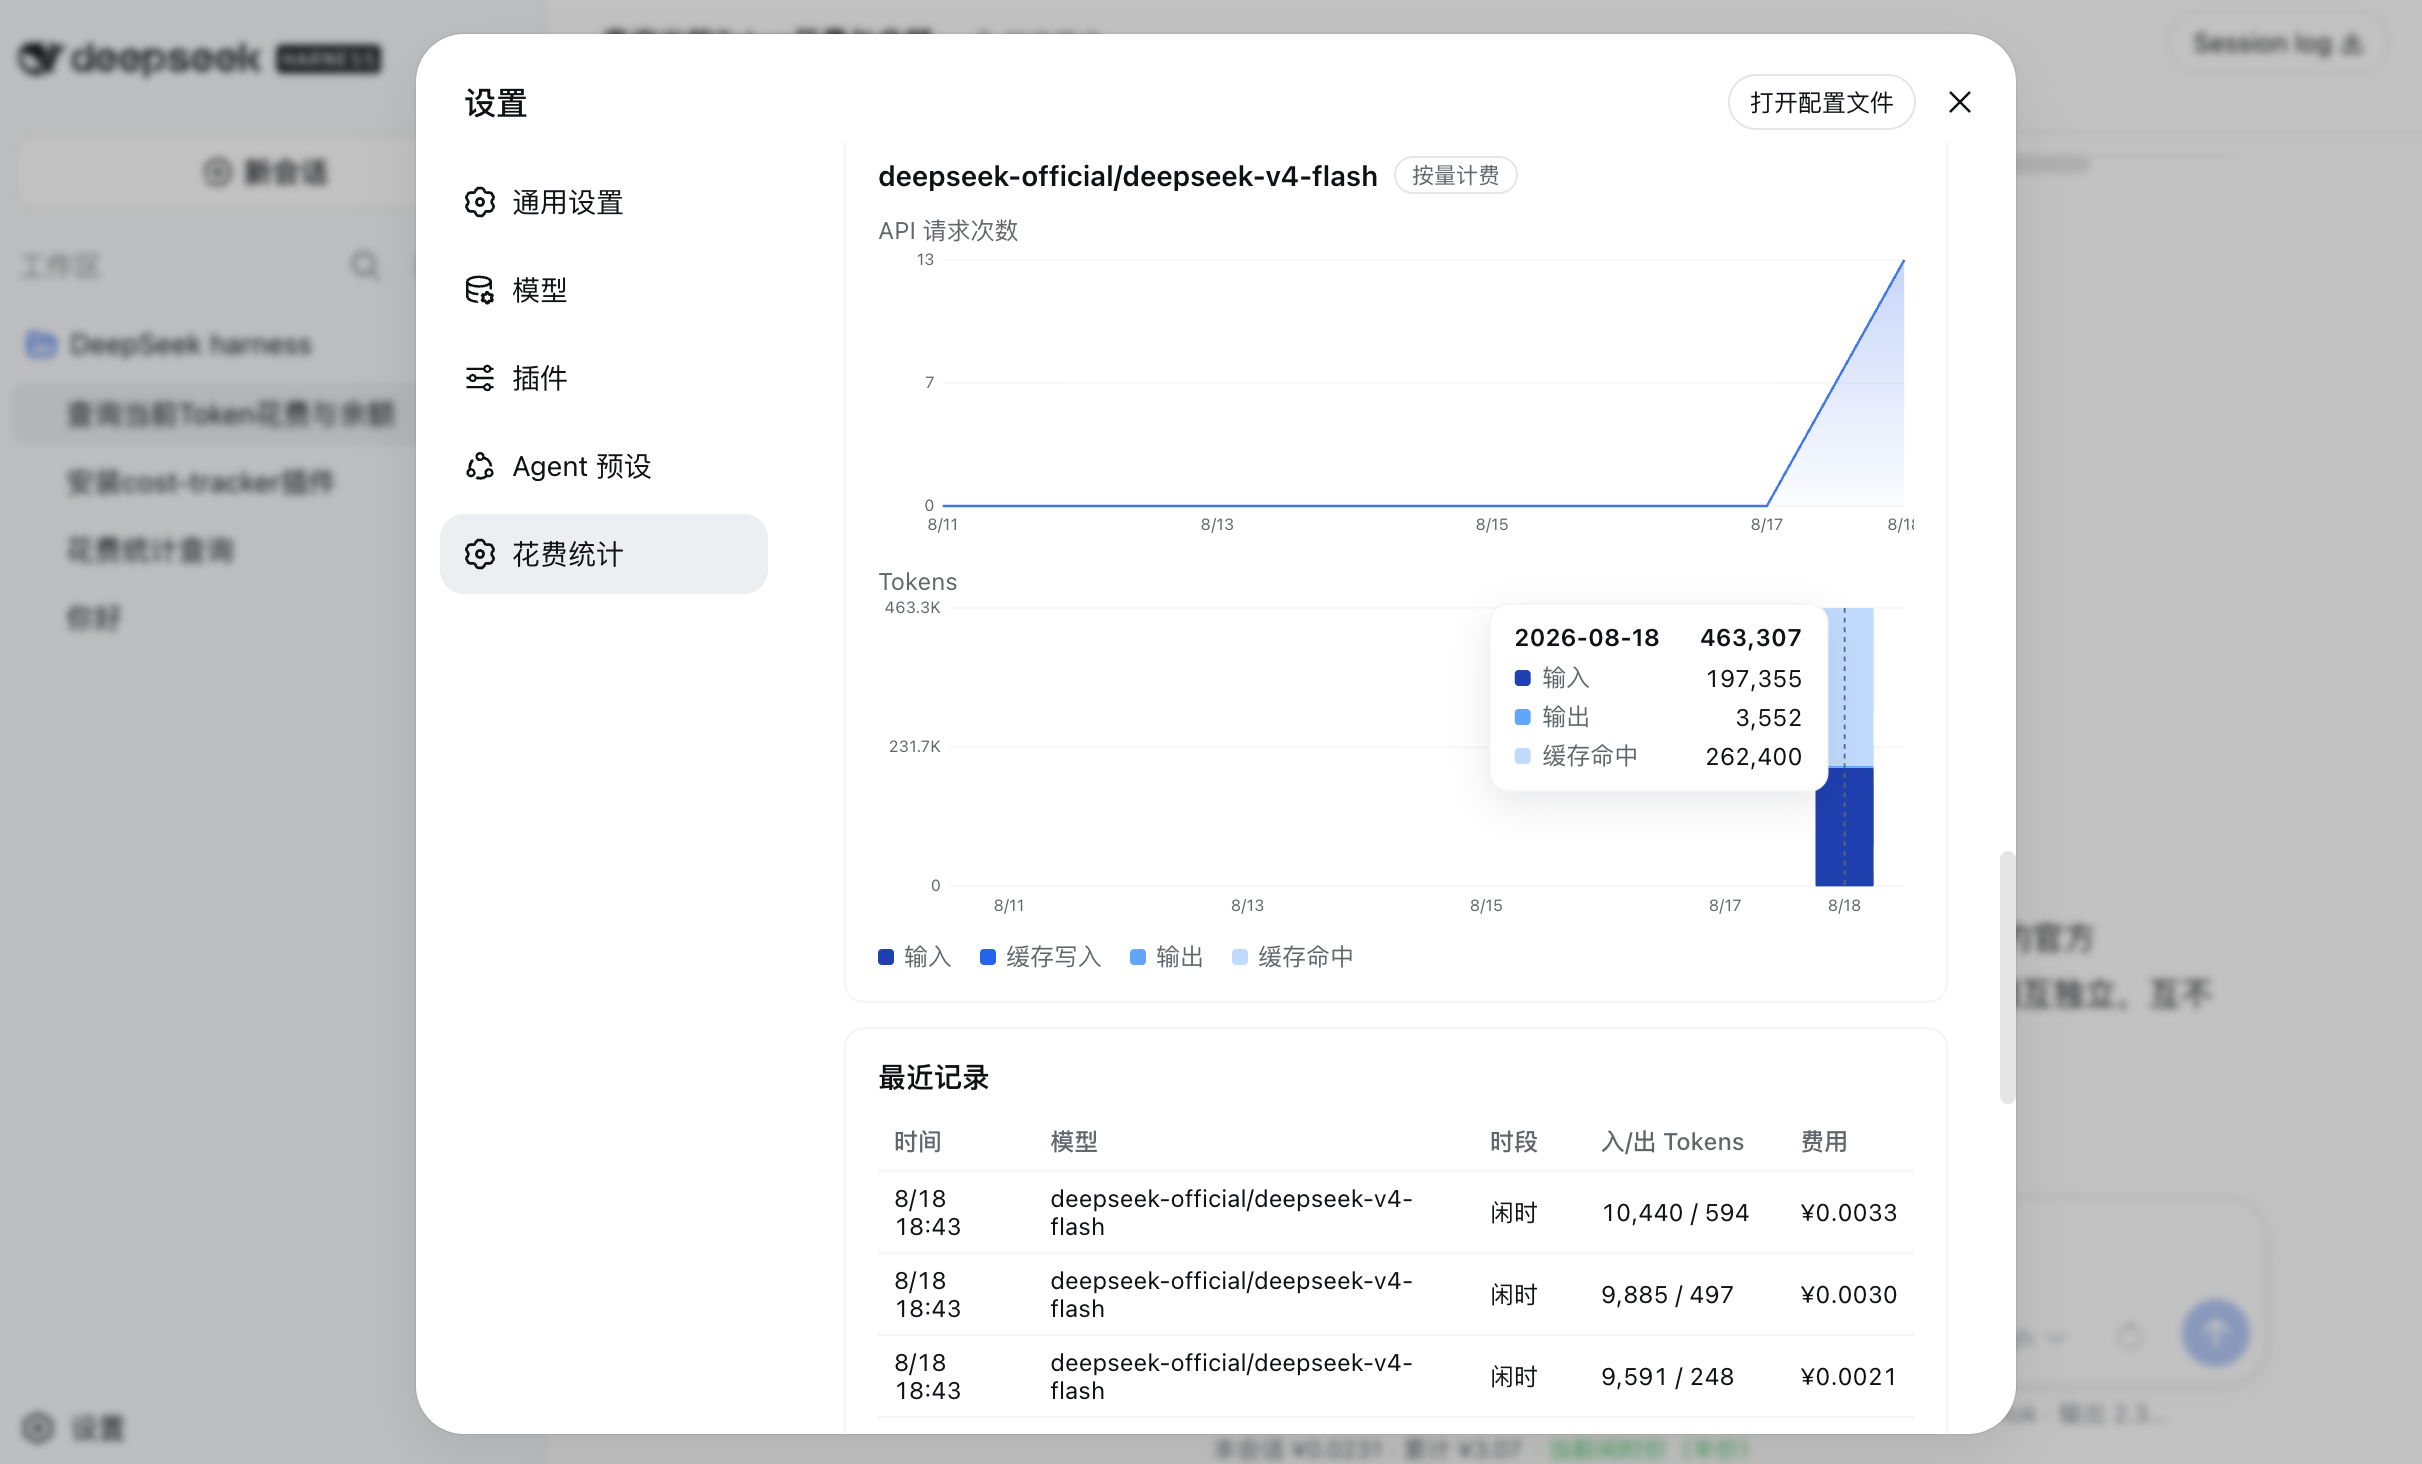Click the database icon beside 模型
The image size is (2422, 1464).
point(480,290)
